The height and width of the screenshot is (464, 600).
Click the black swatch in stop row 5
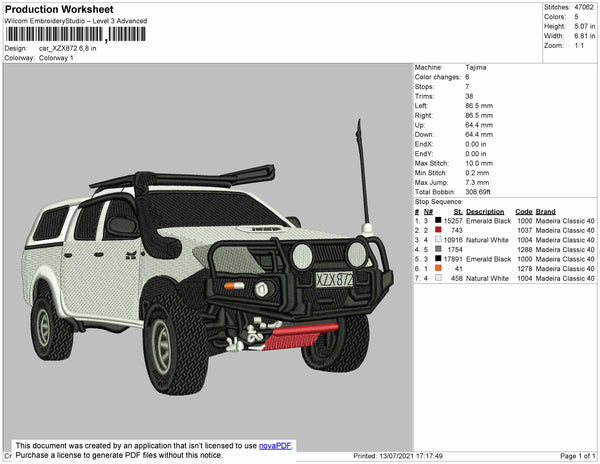click(x=438, y=259)
